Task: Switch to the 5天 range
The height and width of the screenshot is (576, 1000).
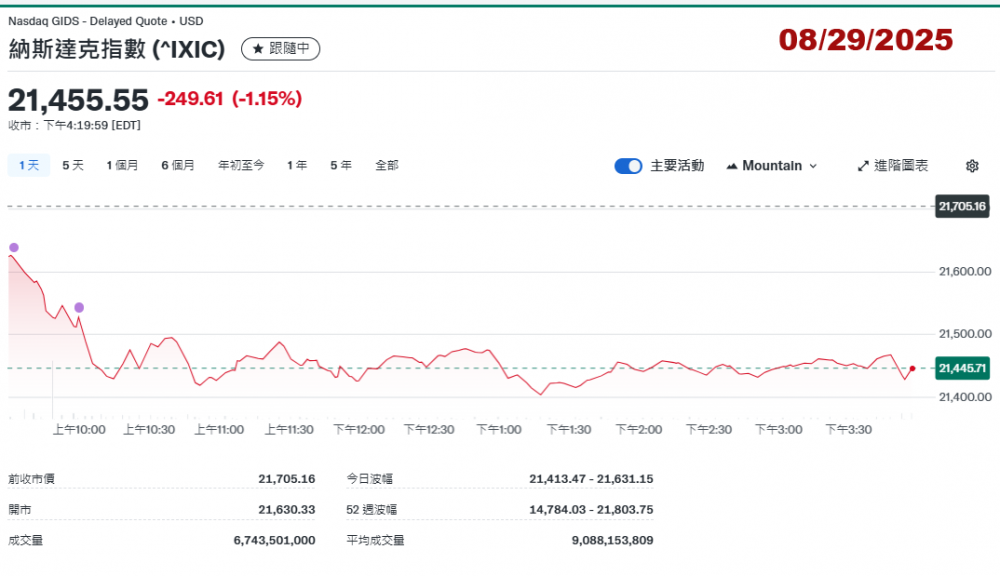Action: click(73, 165)
